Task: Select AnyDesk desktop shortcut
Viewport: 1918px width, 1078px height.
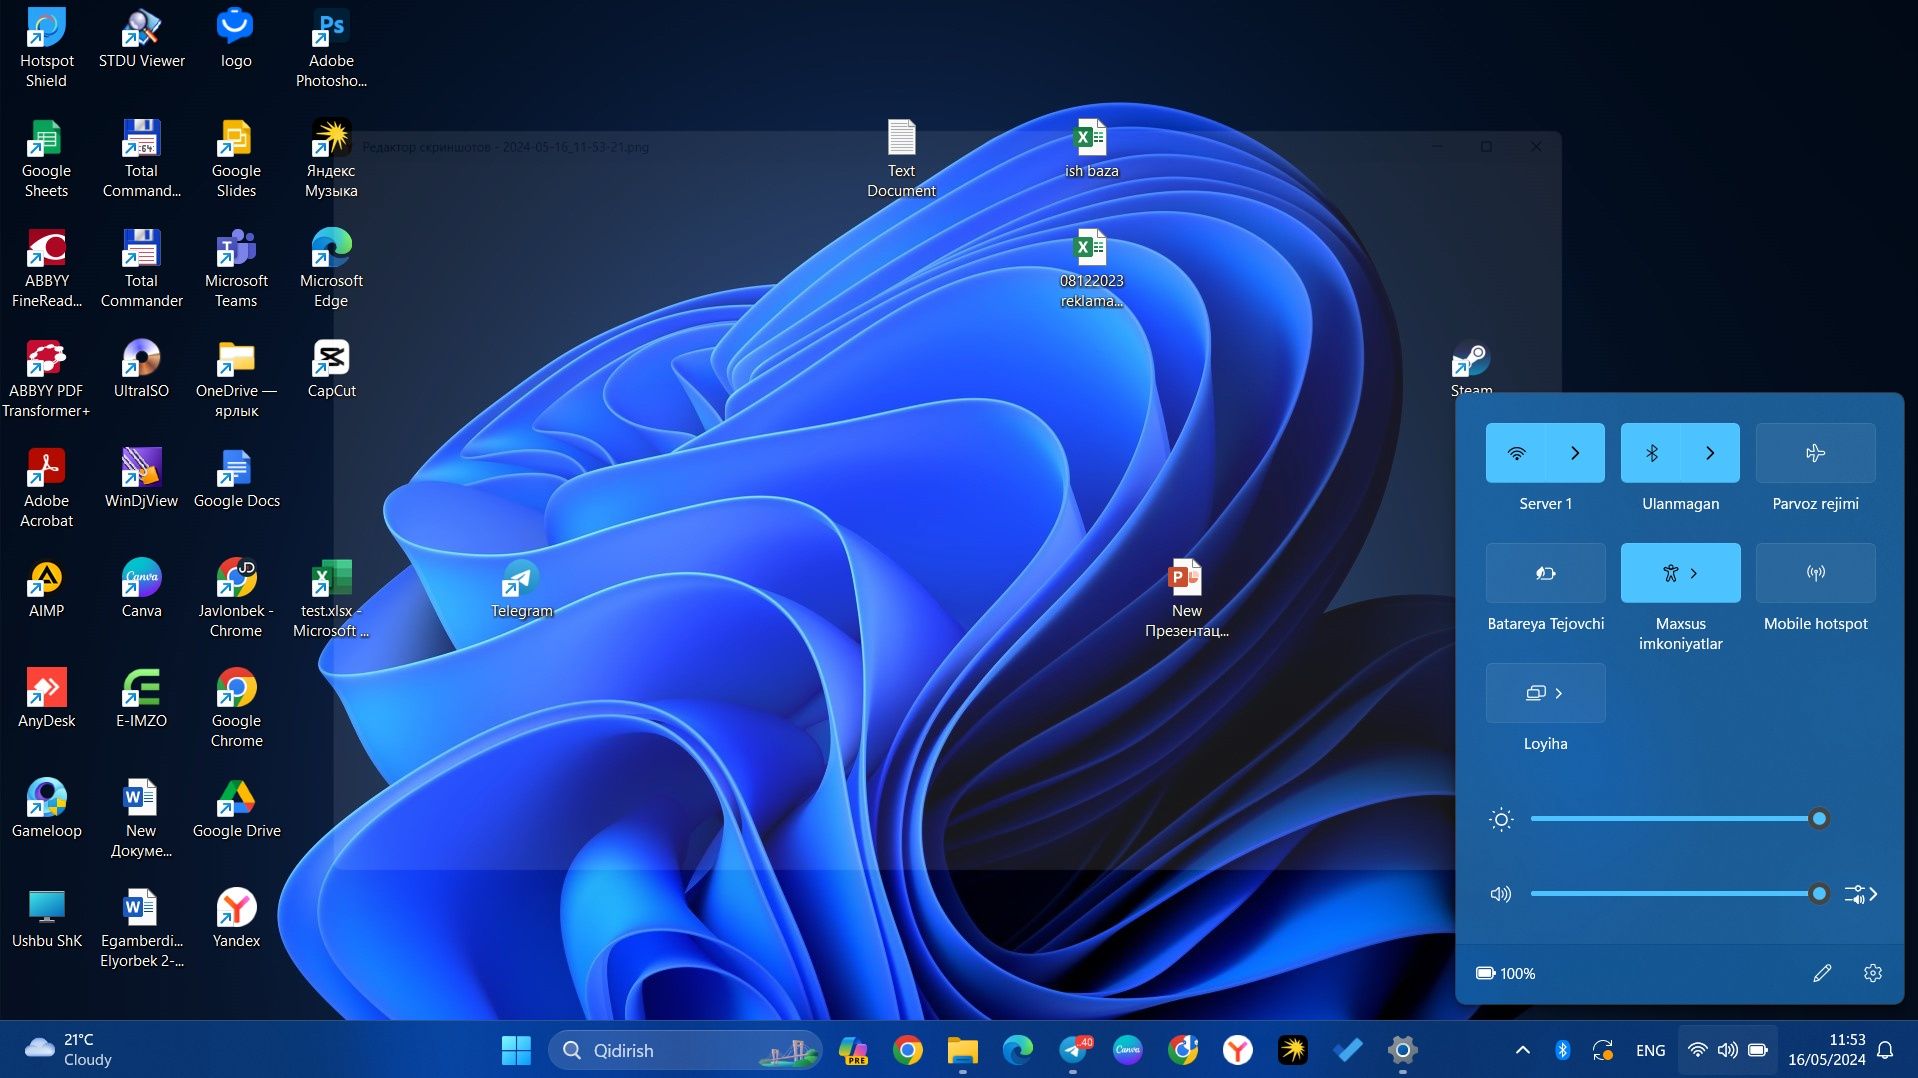Action: click(46, 698)
